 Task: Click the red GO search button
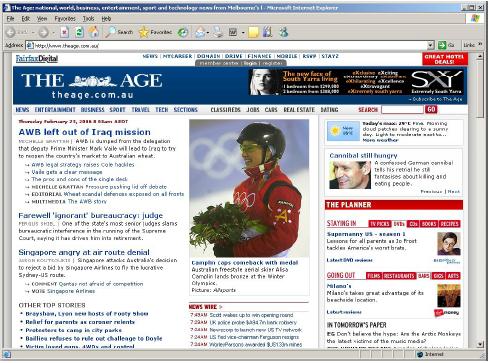pyautogui.click(x=431, y=109)
